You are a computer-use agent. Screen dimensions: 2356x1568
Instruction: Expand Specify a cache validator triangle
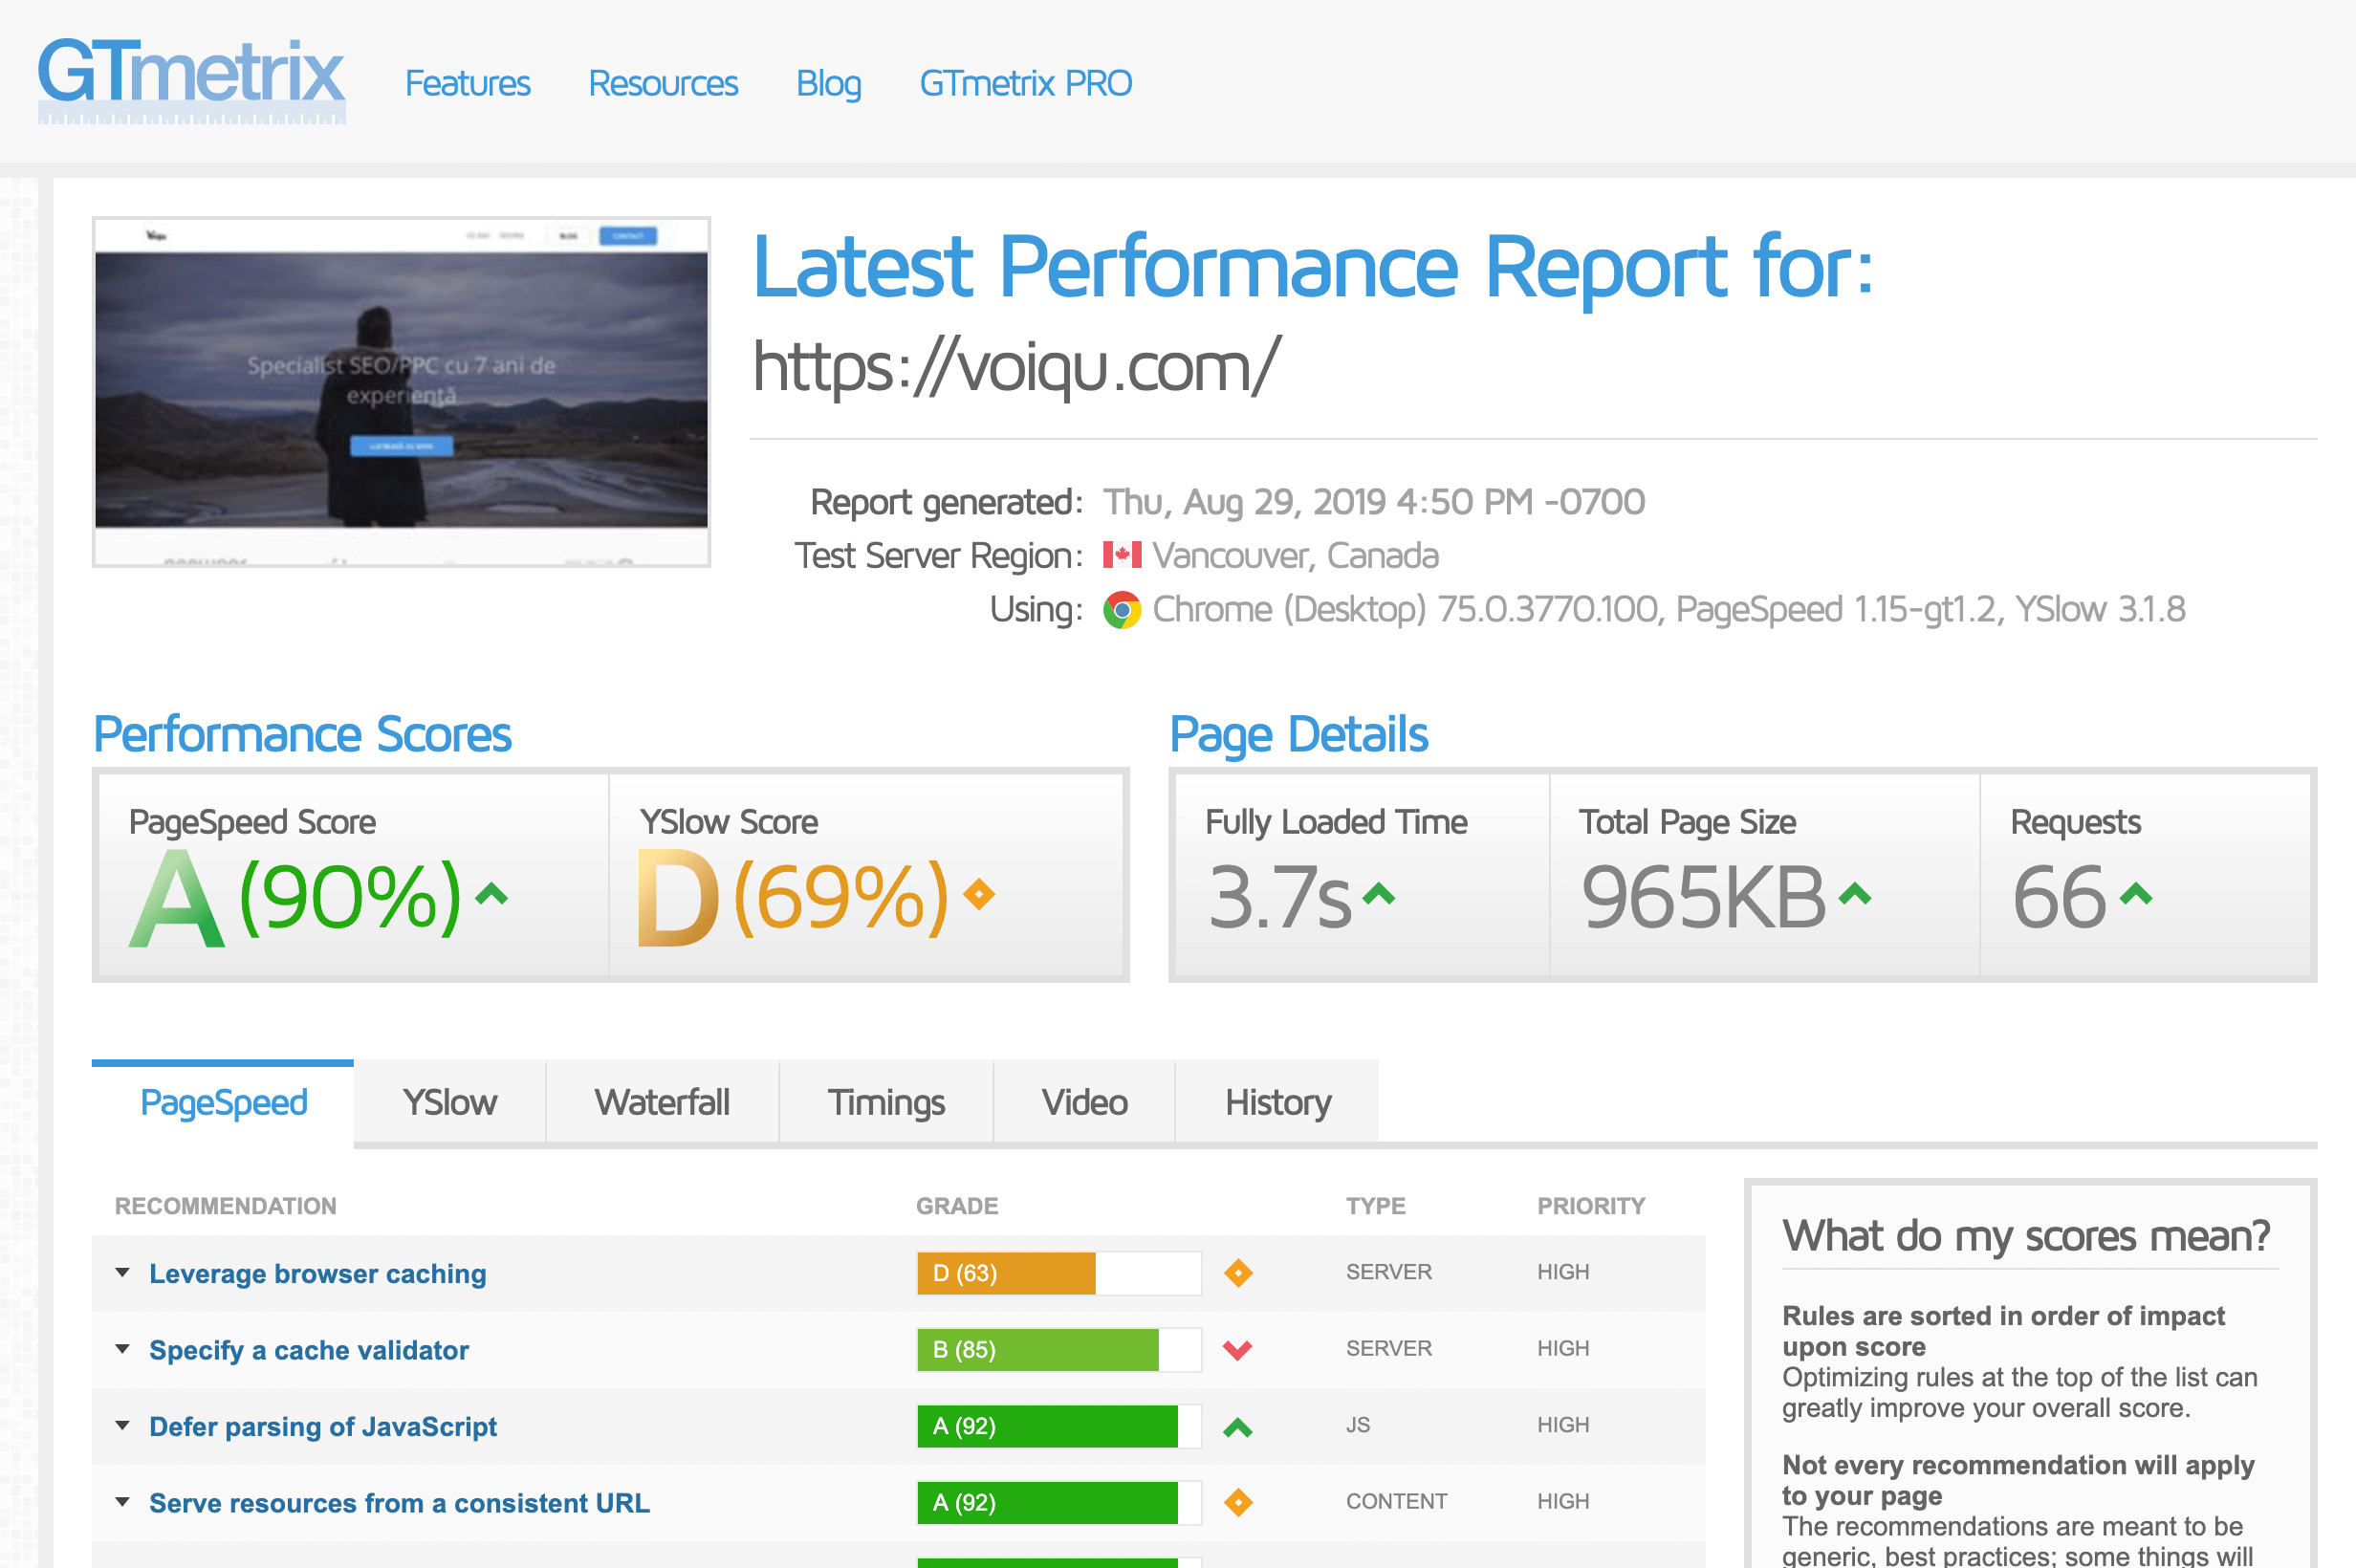point(122,1349)
